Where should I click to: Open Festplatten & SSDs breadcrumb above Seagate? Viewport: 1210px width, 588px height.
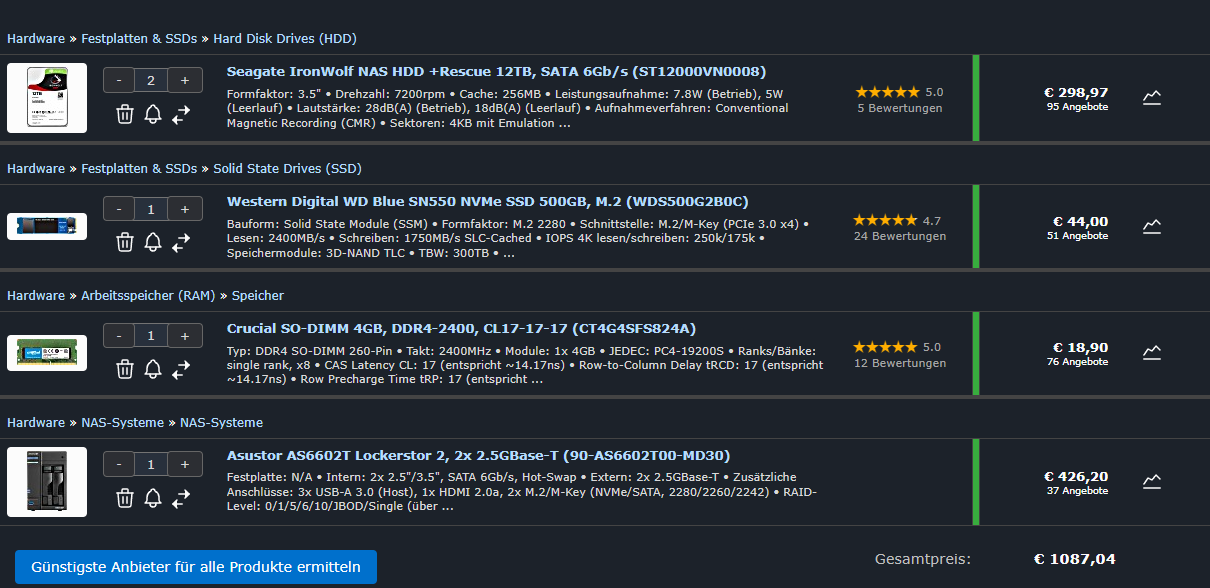click(x=139, y=39)
